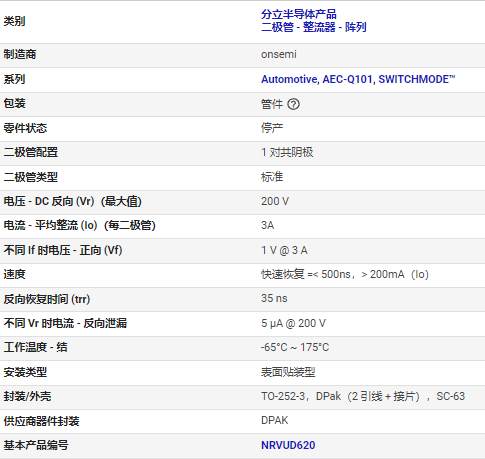
Task: Click the 停产 part status value
Action: [x=272, y=128]
